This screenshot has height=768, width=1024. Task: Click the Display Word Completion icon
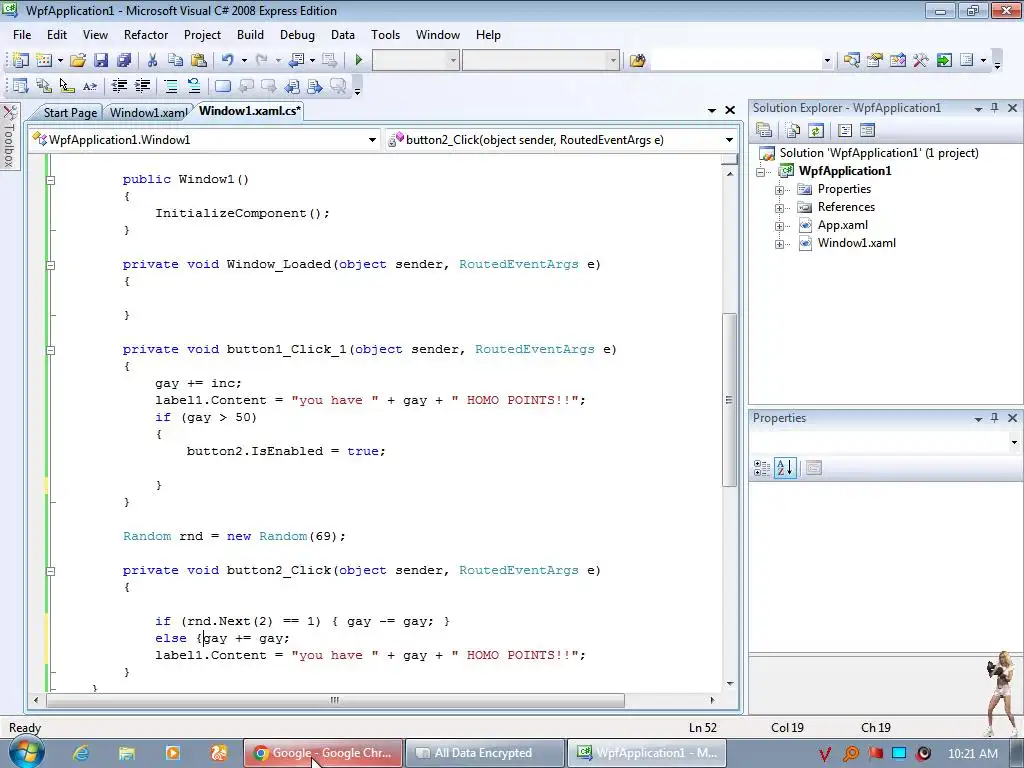[x=90, y=86]
